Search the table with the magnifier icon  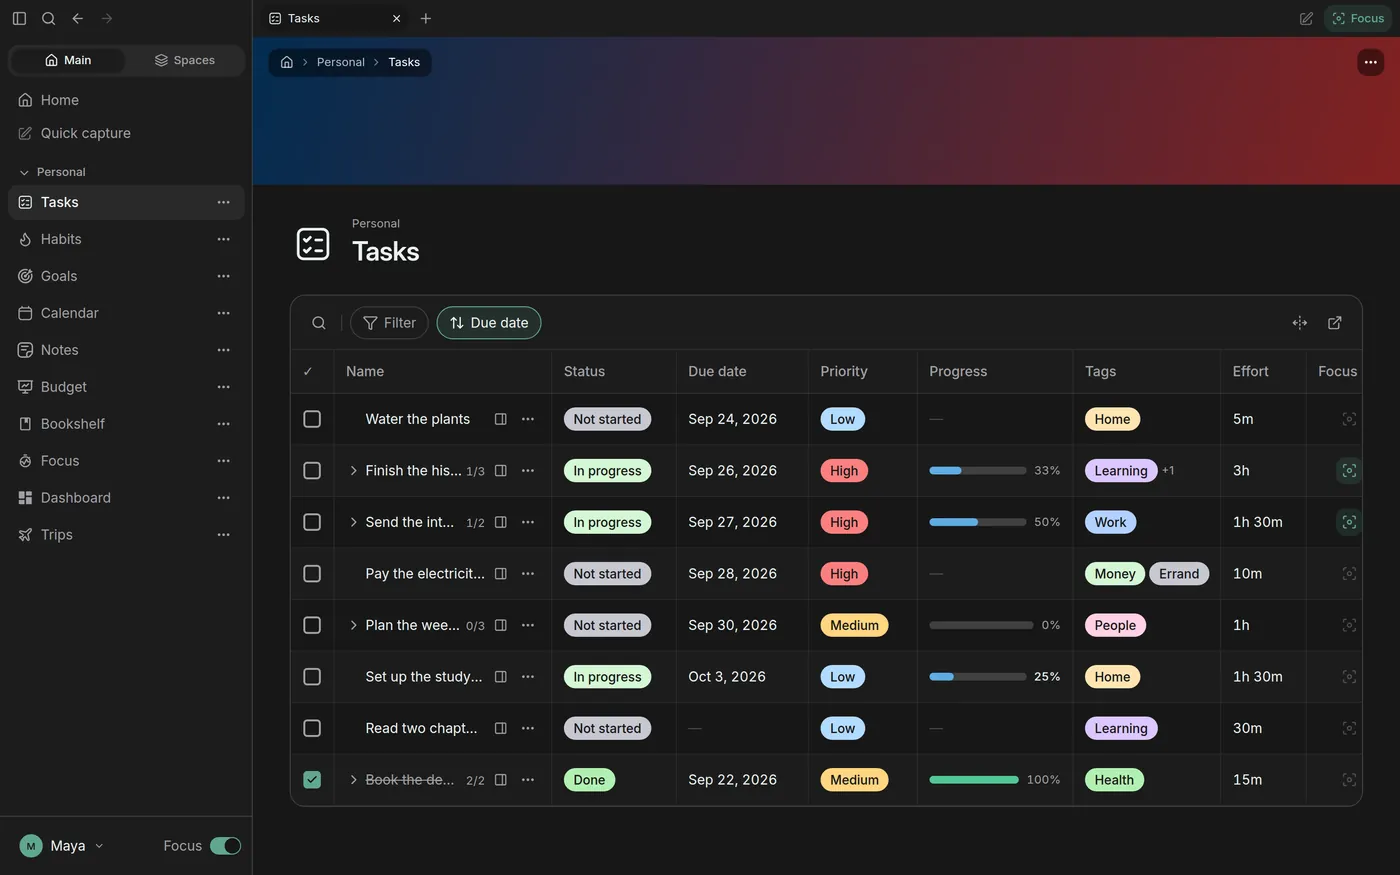[x=319, y=323]
